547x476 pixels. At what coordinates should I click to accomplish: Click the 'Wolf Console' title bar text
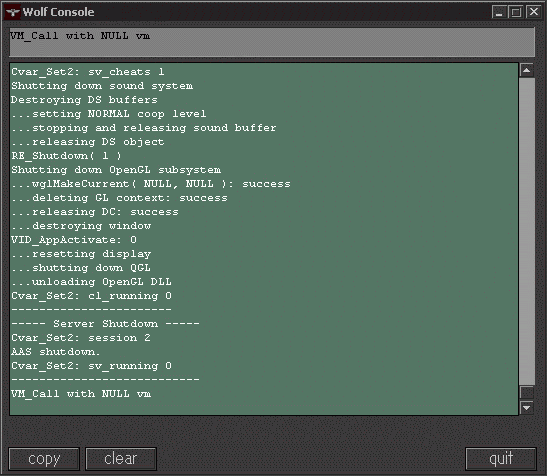[59, 12]
